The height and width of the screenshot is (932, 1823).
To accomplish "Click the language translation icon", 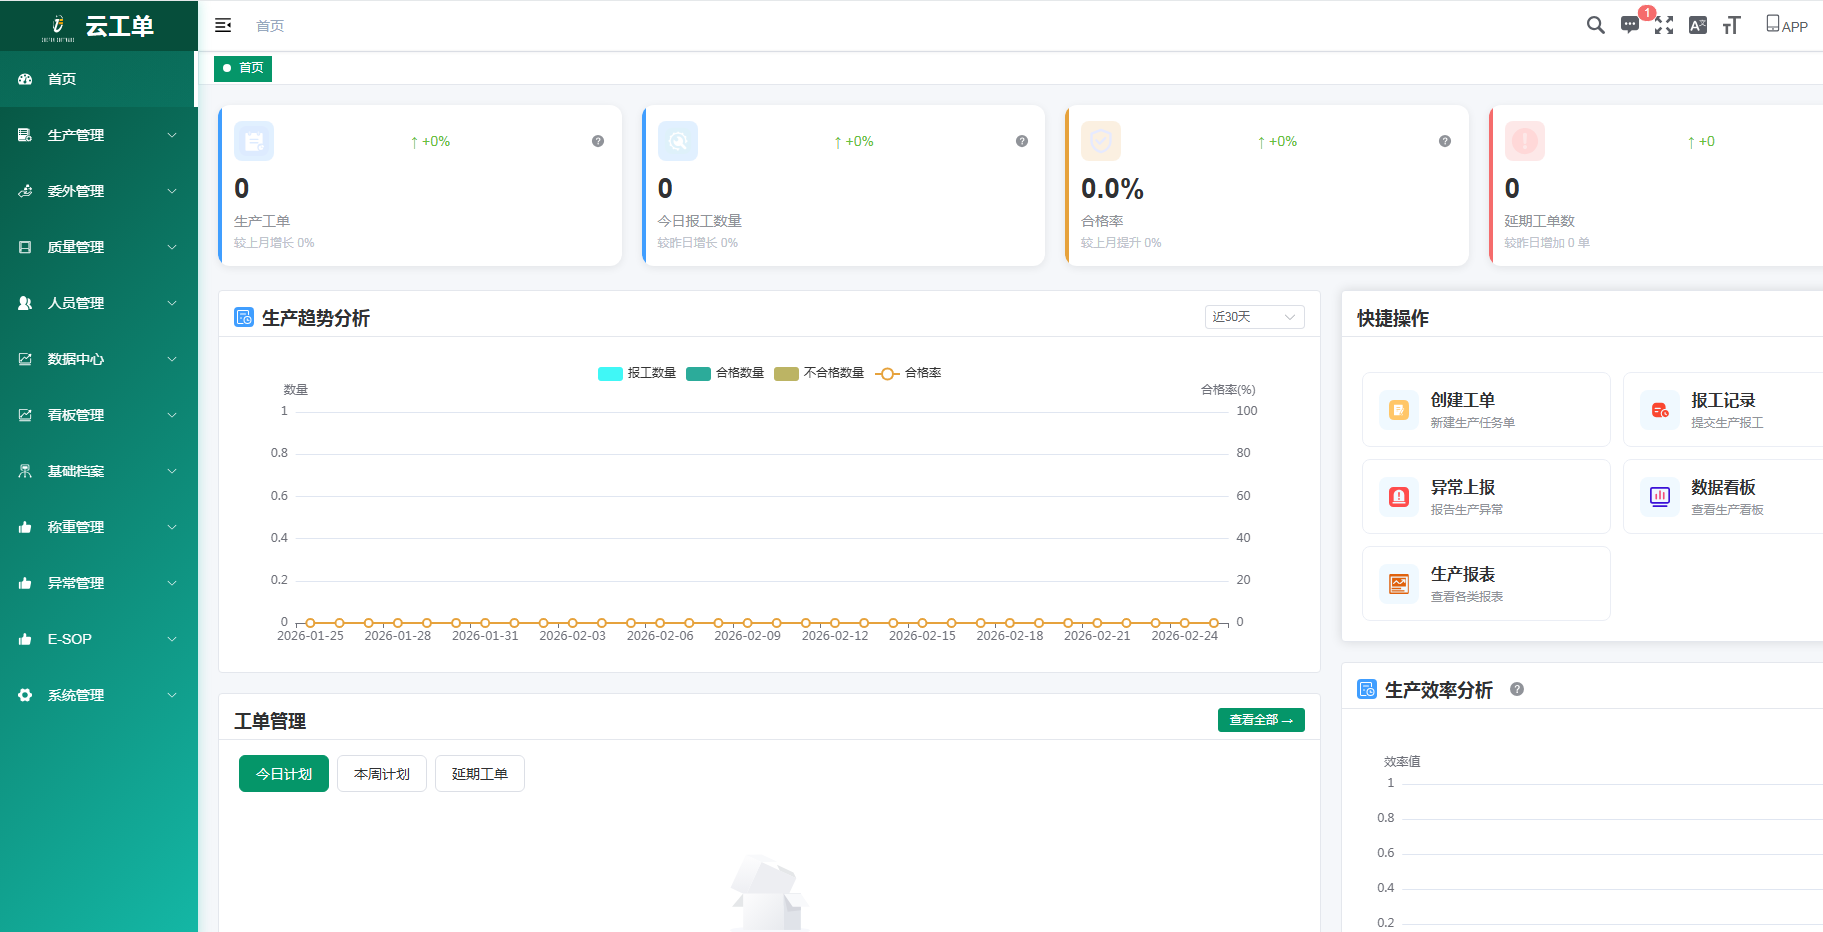I will [1698, 25].
